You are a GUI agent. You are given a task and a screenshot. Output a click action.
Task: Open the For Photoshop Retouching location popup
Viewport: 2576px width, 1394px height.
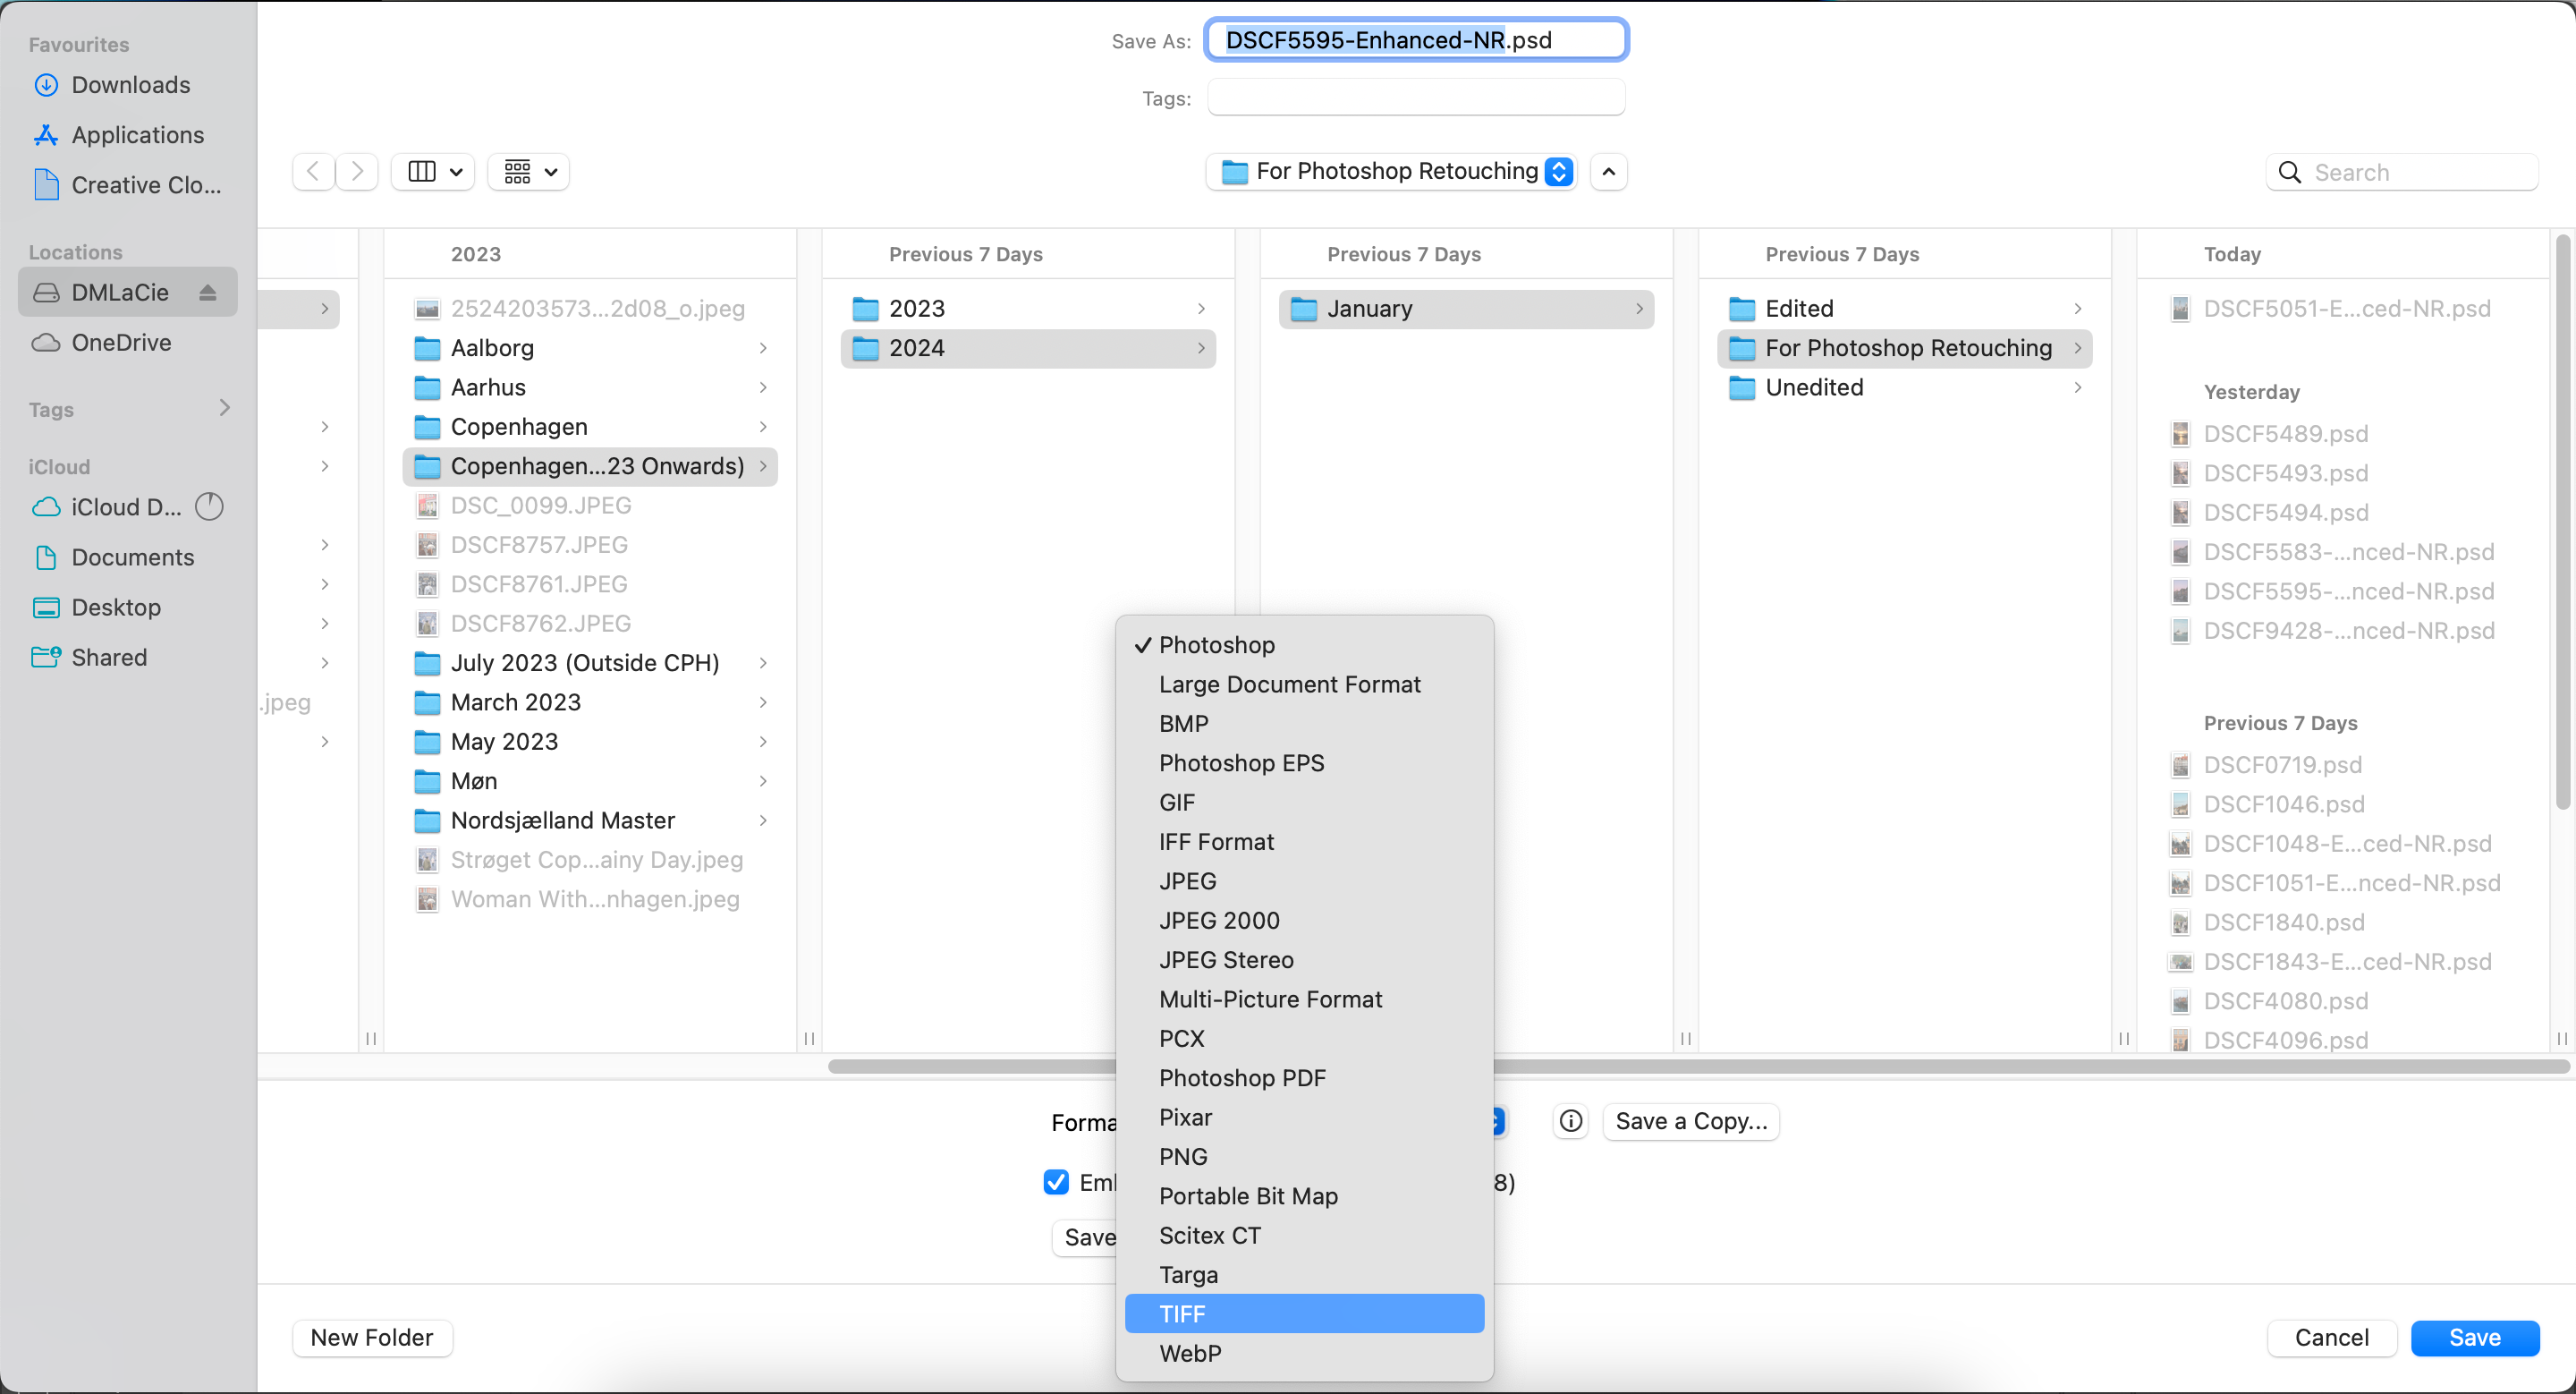(1392, 172)
